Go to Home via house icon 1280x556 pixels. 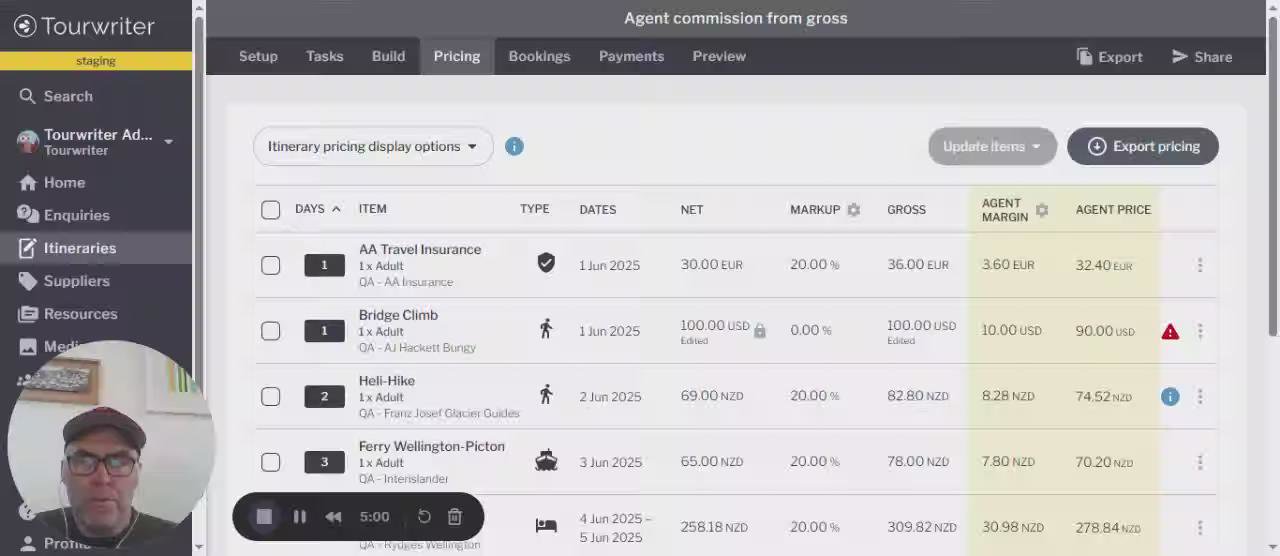tap(27, 183)
